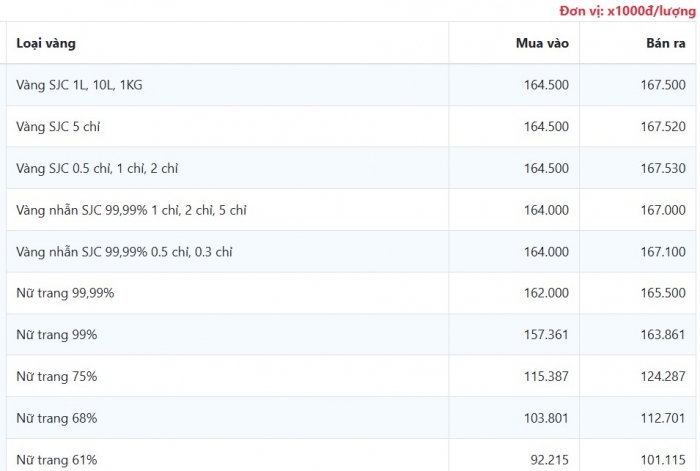Click 'Vàng nhẫn SJC 99,99% 1 chỉ, 2 chỉ, 5 chỉ'
The height and width of the screenshot is (471, 700).
tap(131, 210)
